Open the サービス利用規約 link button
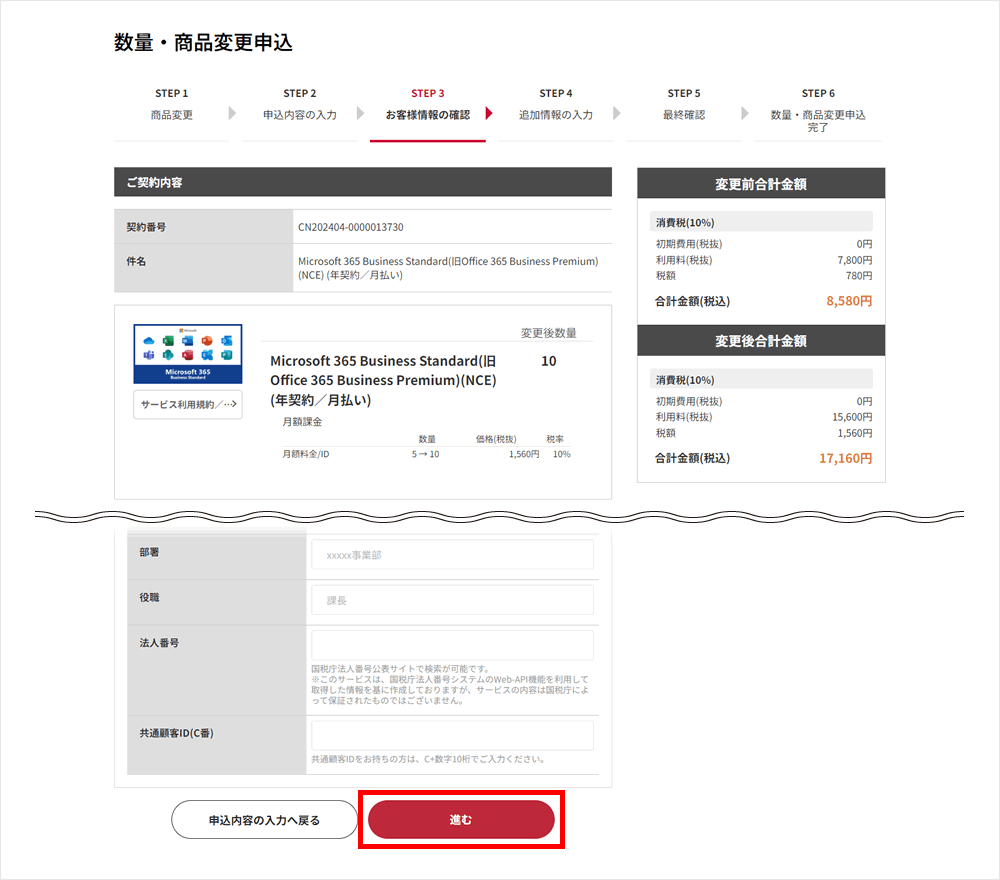 click(x=188, y=404)
